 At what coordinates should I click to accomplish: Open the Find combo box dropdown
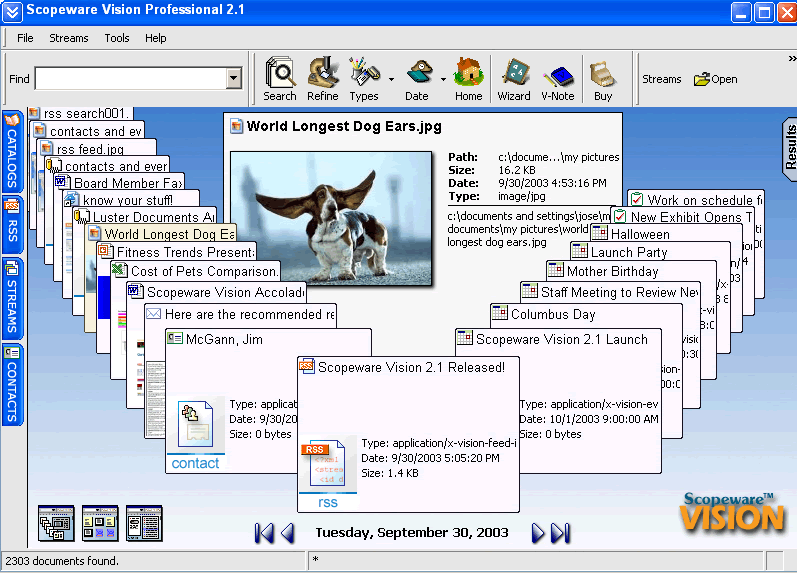(233, 79)
